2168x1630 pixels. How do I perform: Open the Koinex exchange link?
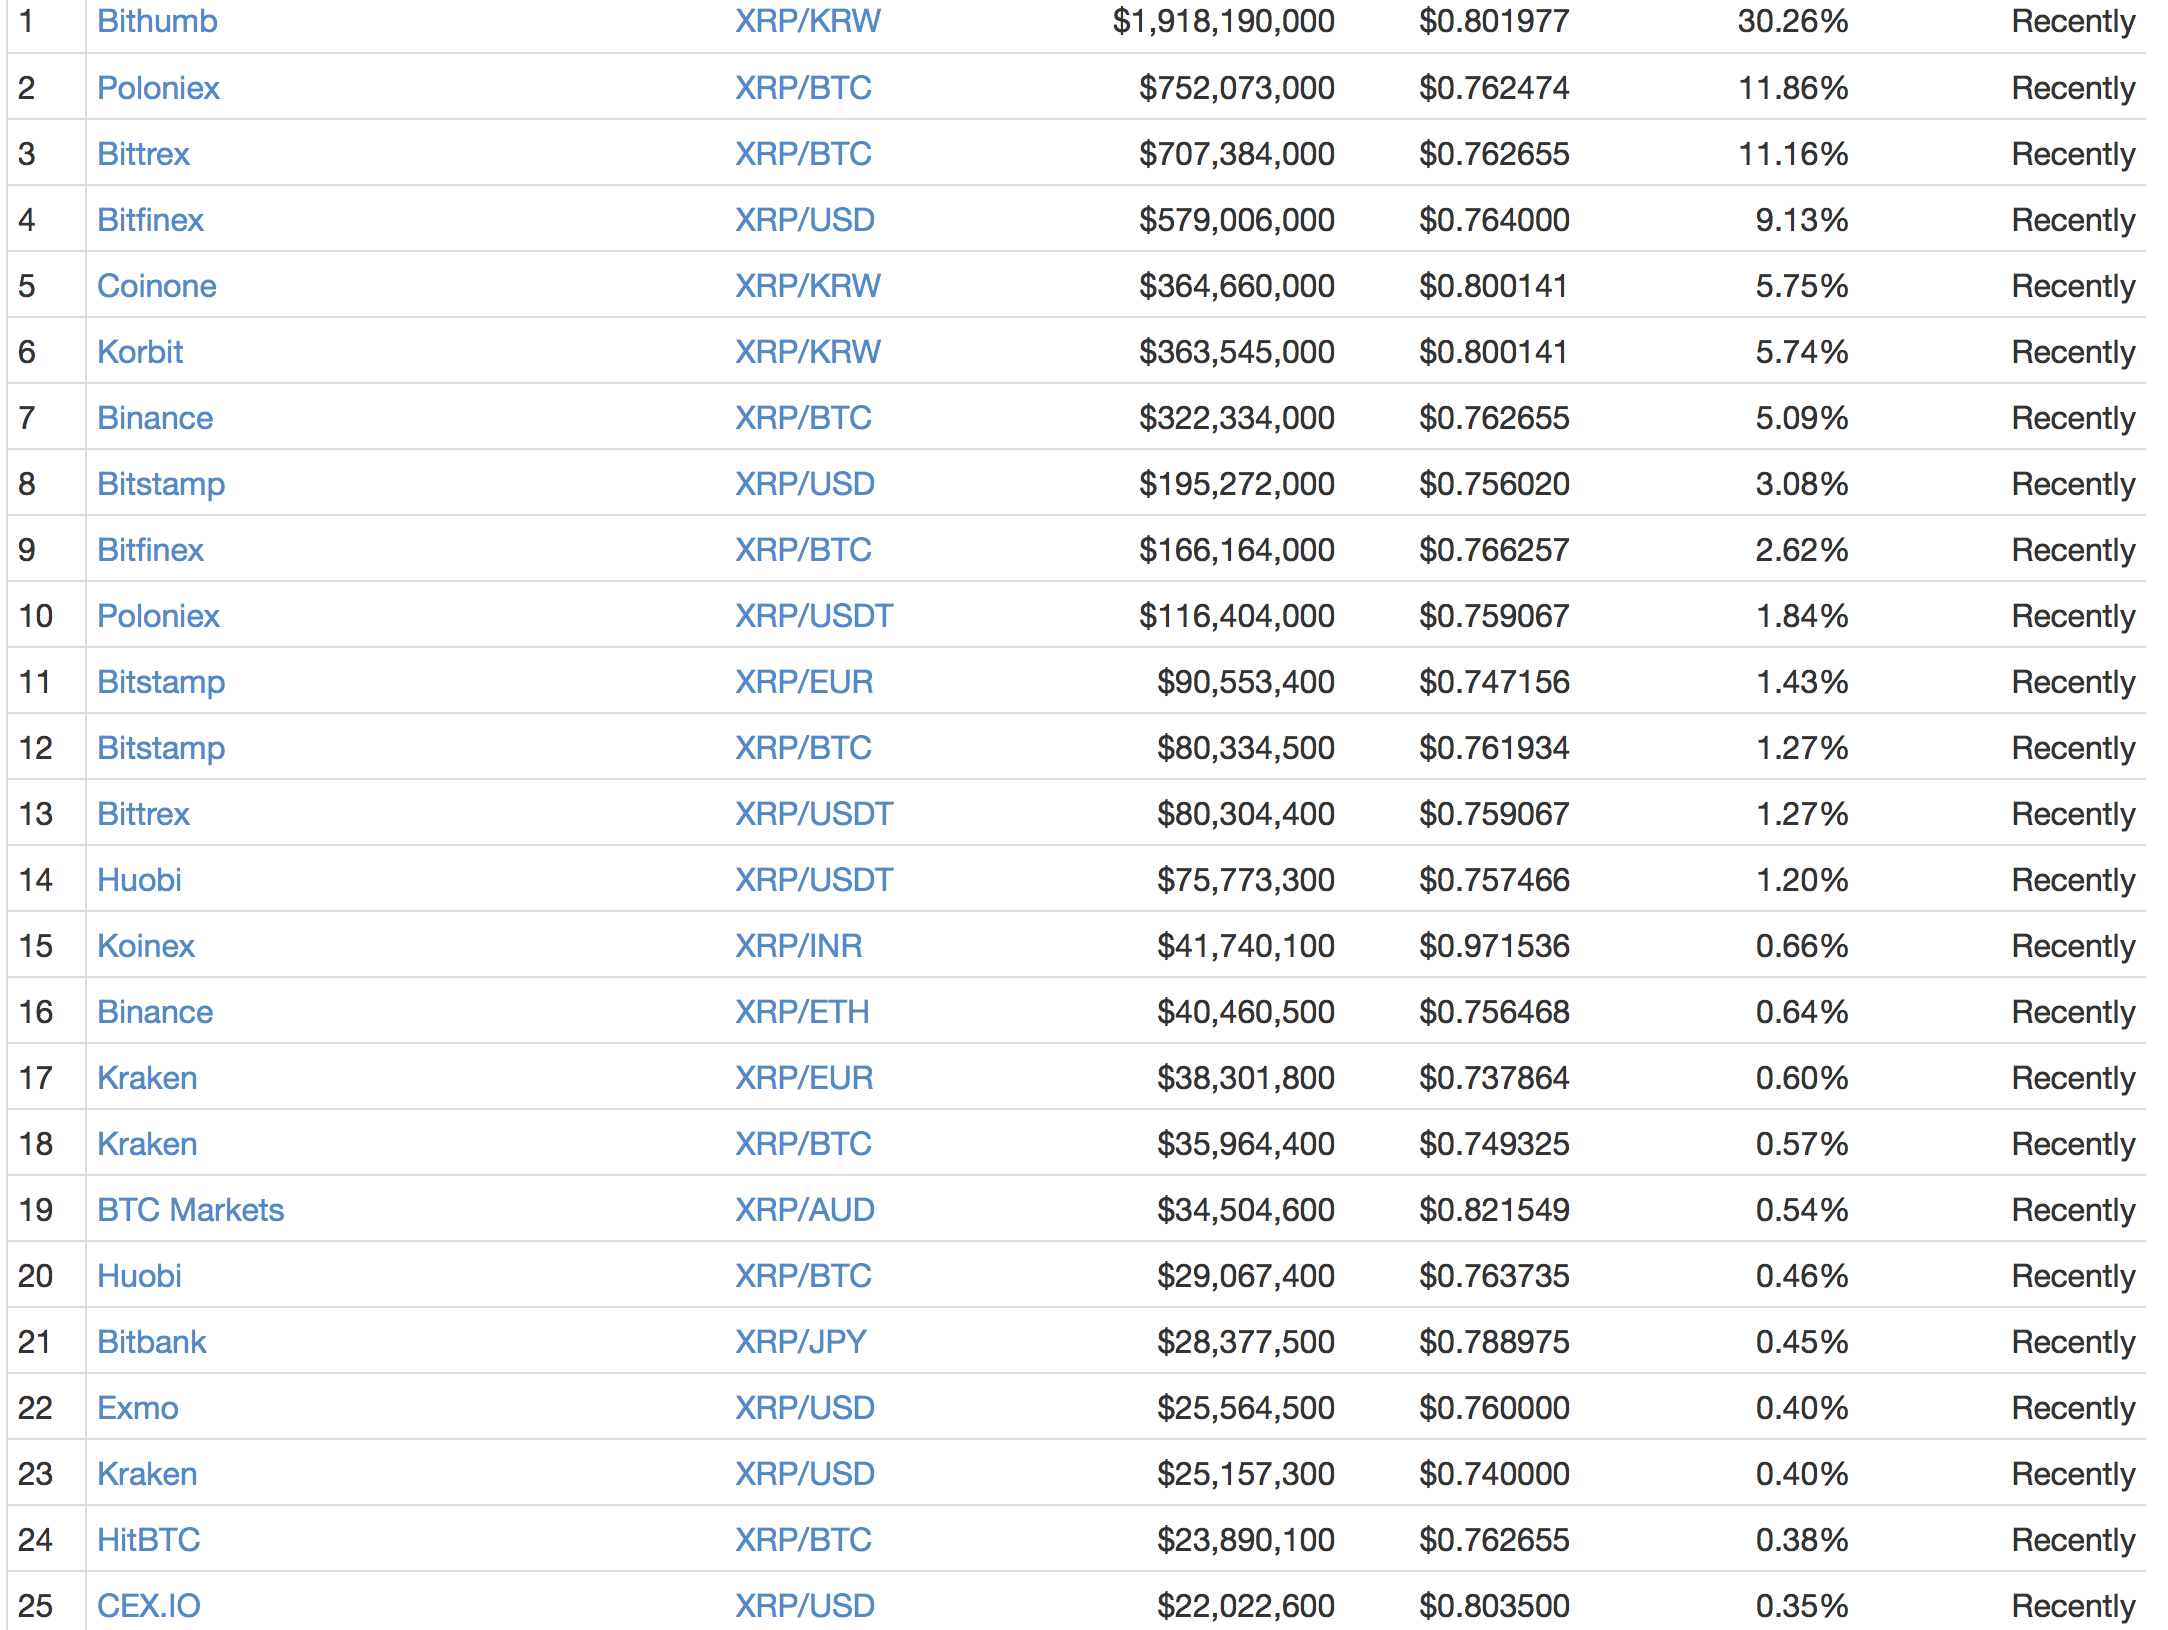click(146, 945)
